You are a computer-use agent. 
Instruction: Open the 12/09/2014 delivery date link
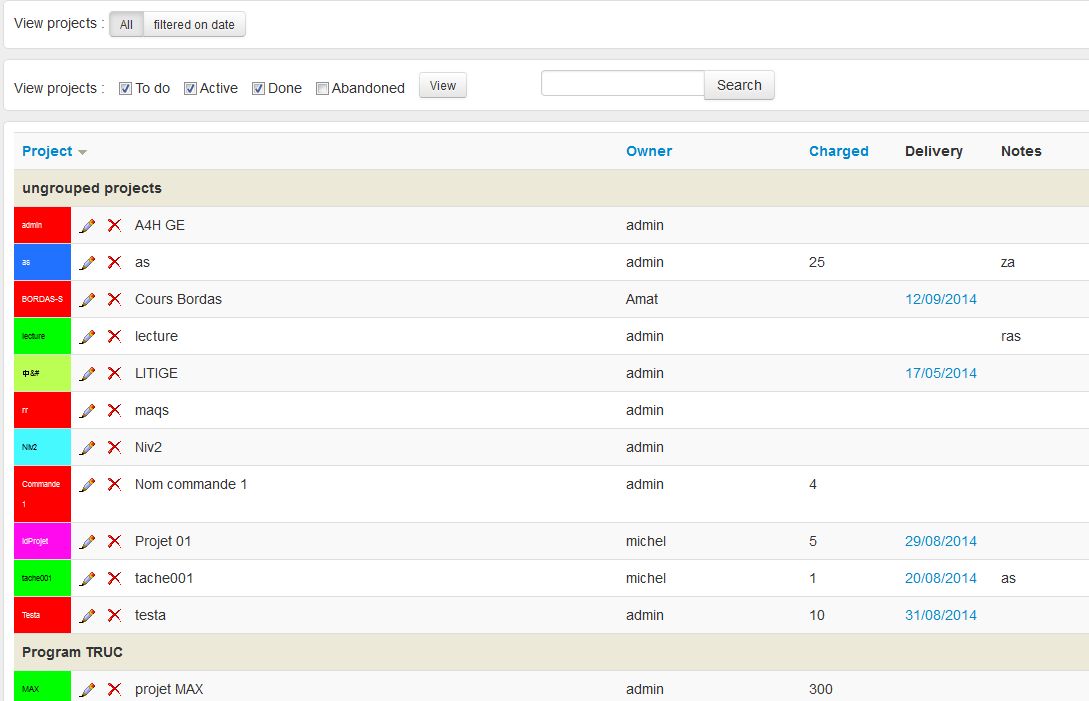(x=940, y=299)
